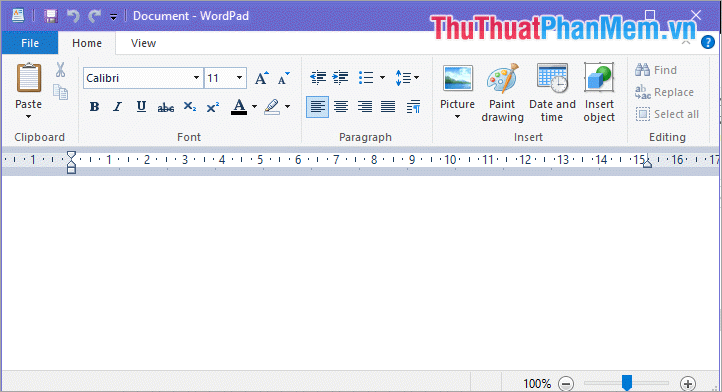Click Replace in Editing group
722x392 pixels.
click(x=664, y=92)
